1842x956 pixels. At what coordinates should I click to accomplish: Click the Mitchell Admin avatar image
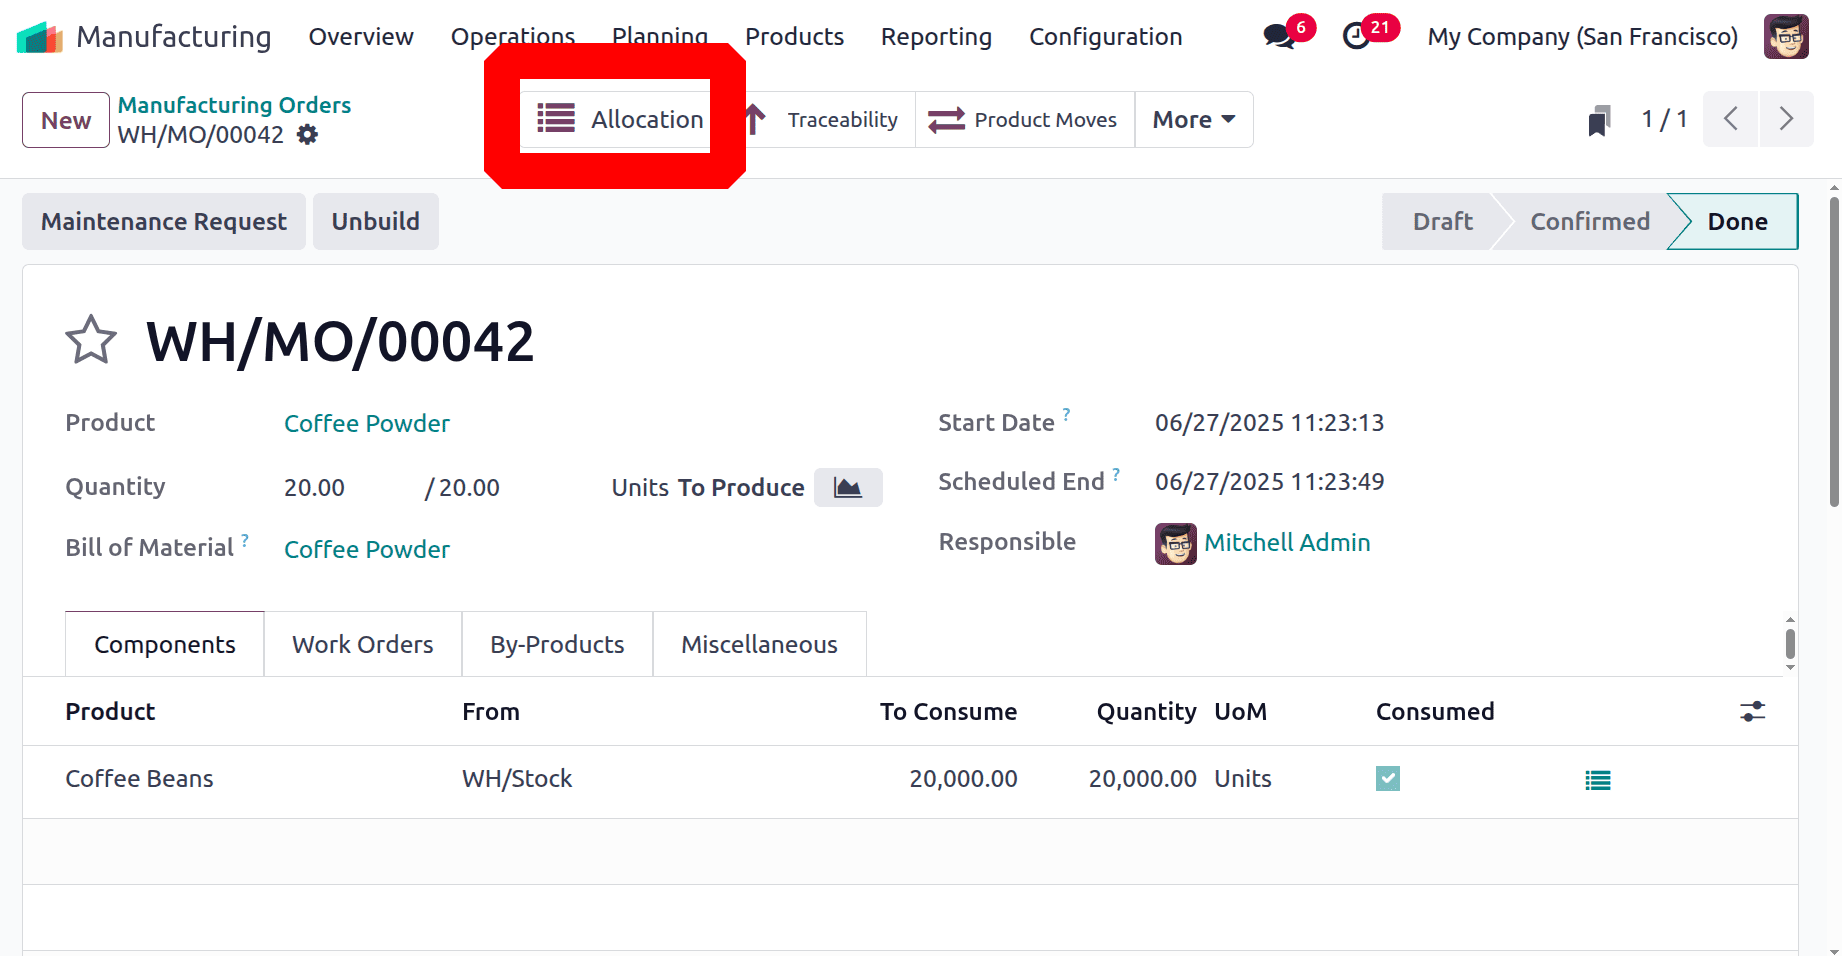tap(1176, 544)
